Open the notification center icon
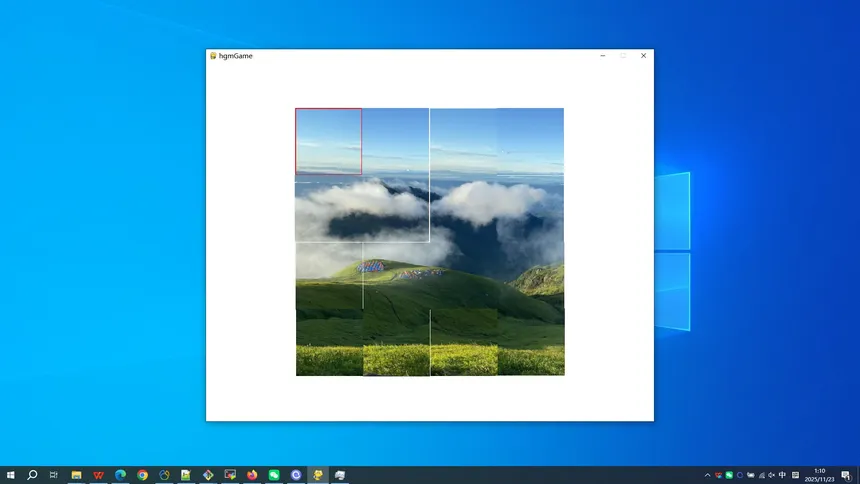The width and height of the screenshot is (860, 484). [x=846, y=475]
